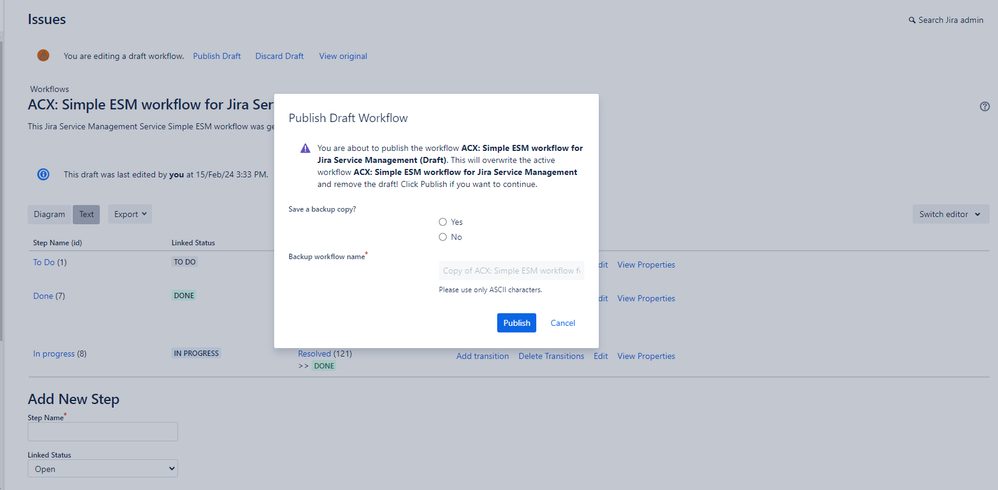Open the Linked Status Open dropdown

point(102,469)
